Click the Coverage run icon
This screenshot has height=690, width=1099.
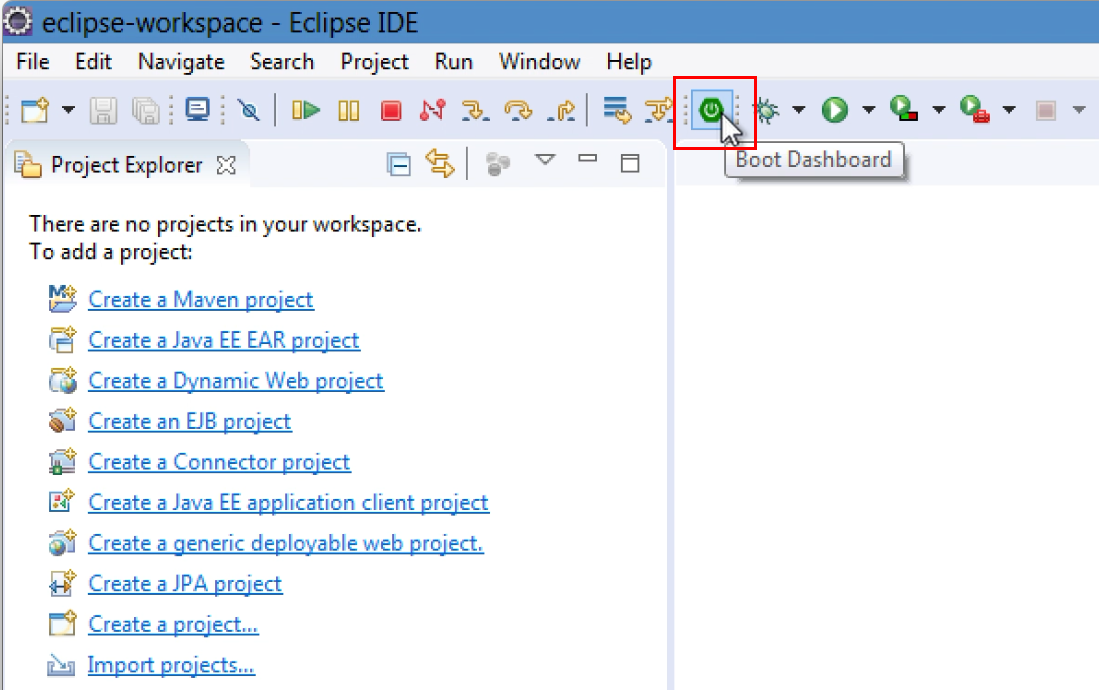pyautogui.click(x=904, y=109)
